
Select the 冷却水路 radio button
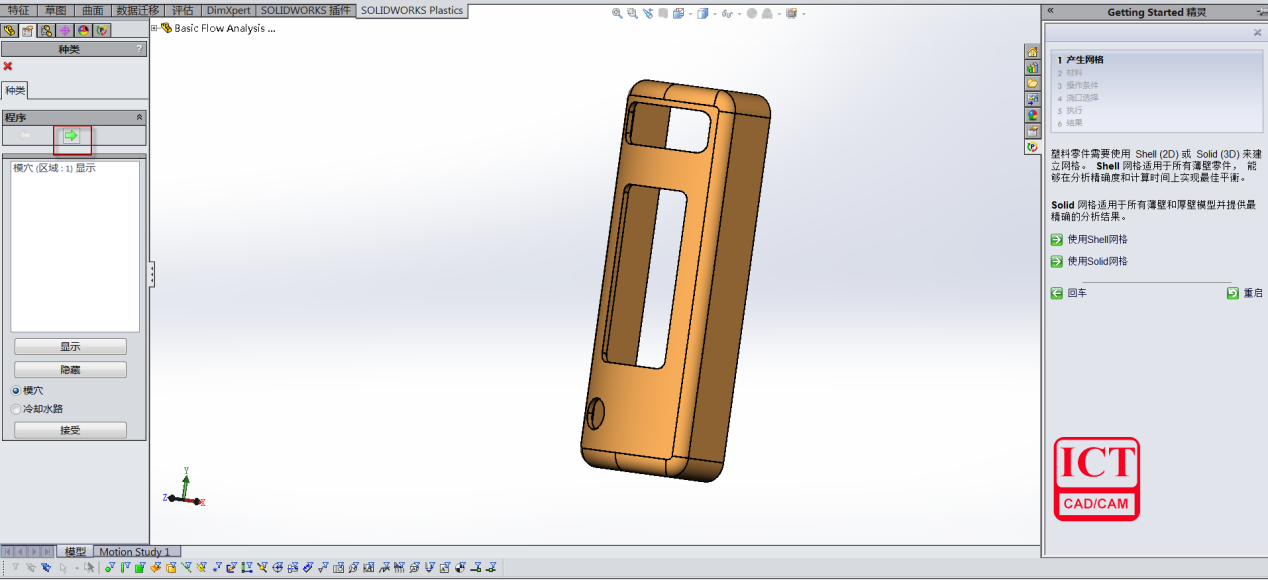point(16,409)
